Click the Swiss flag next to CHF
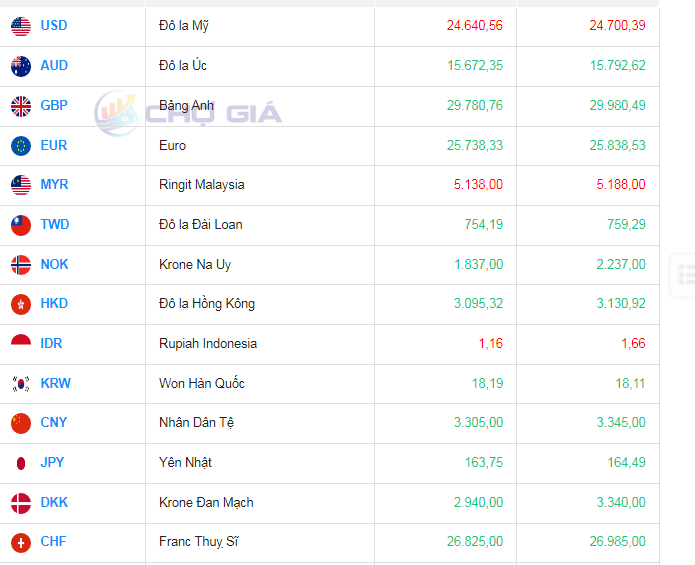 [x=21, y=542]
